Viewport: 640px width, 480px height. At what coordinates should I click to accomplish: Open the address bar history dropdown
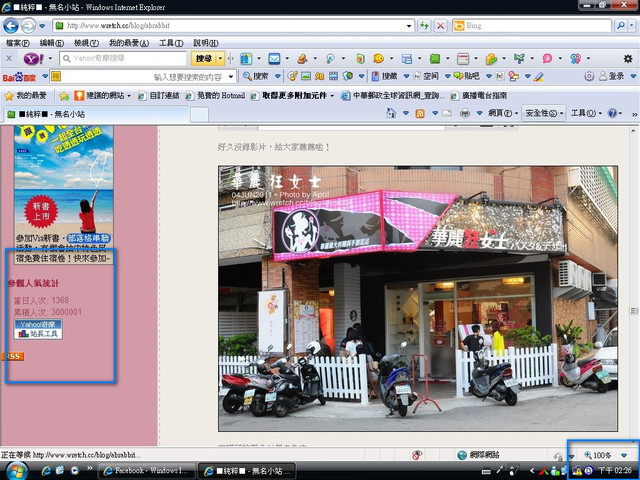click(x=409, y=26)
